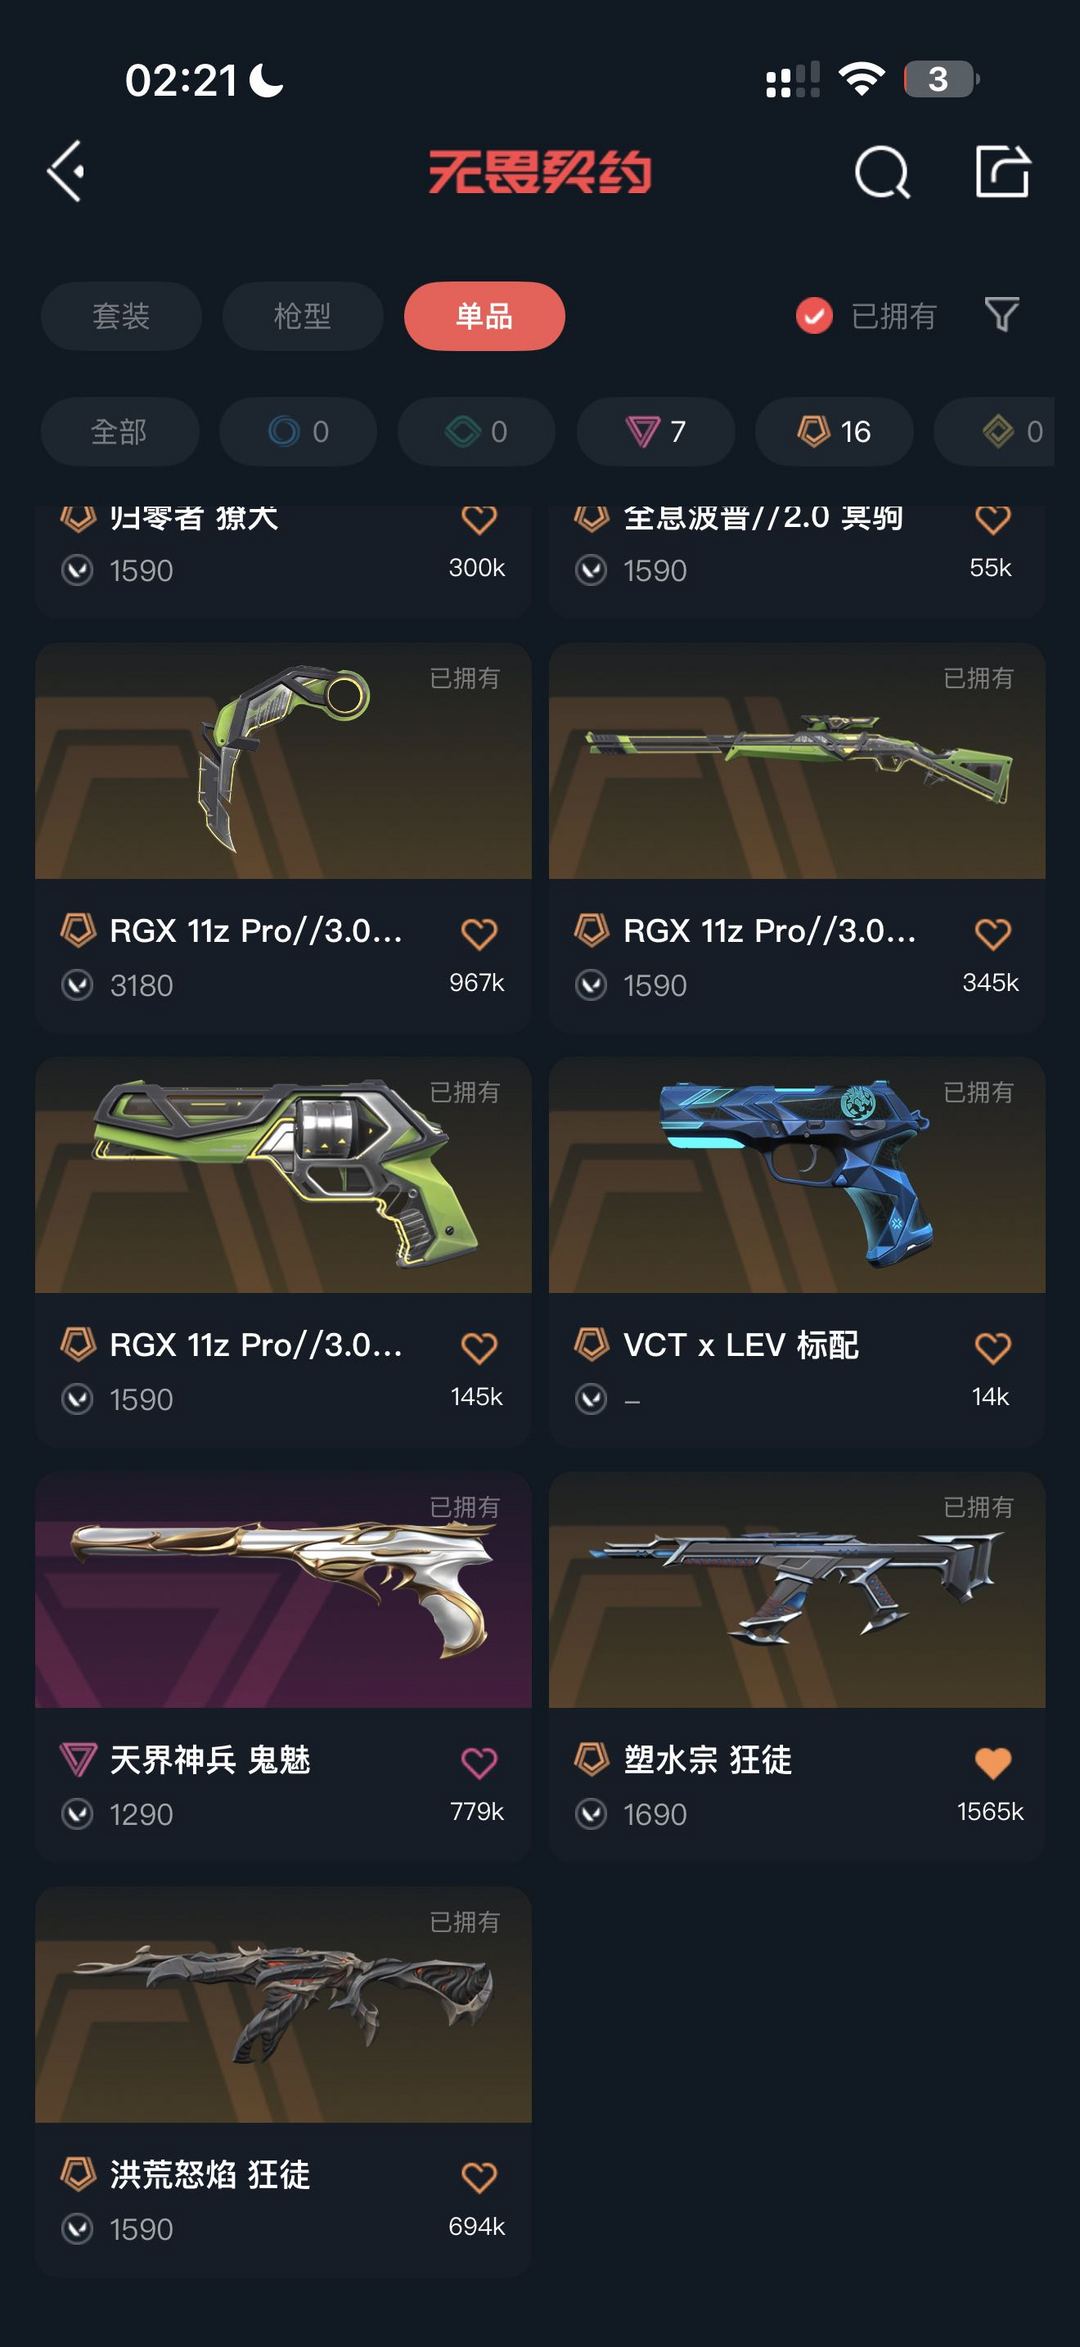Open the green RGX revolver thumbnail
The image size is (1080, 2347).
tap(283, 1175)
